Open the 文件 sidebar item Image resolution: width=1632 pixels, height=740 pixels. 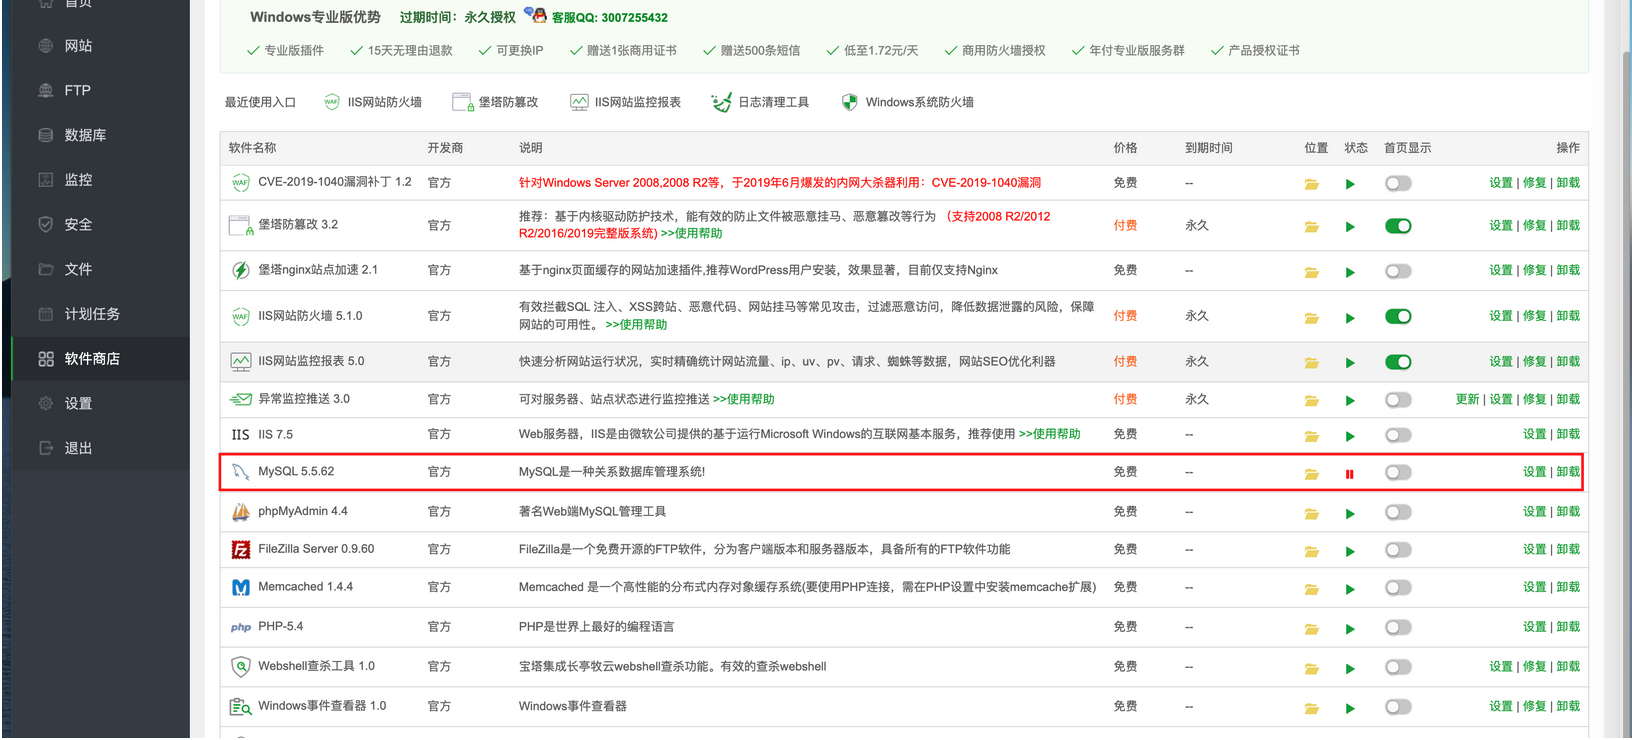[x=78, y=269]
